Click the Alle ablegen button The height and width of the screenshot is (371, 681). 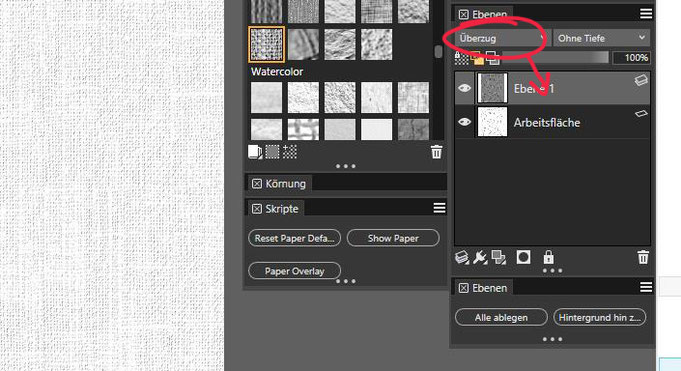pos(501,318)
